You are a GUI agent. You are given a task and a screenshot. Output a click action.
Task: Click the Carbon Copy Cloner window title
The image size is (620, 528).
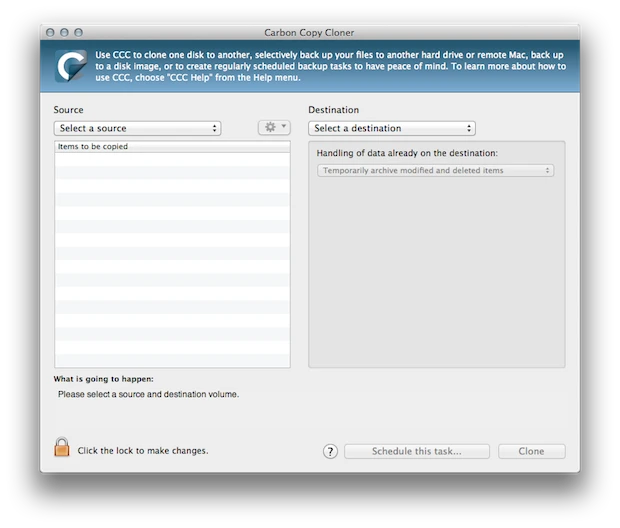pyautogui.click(x=309, y=32)
